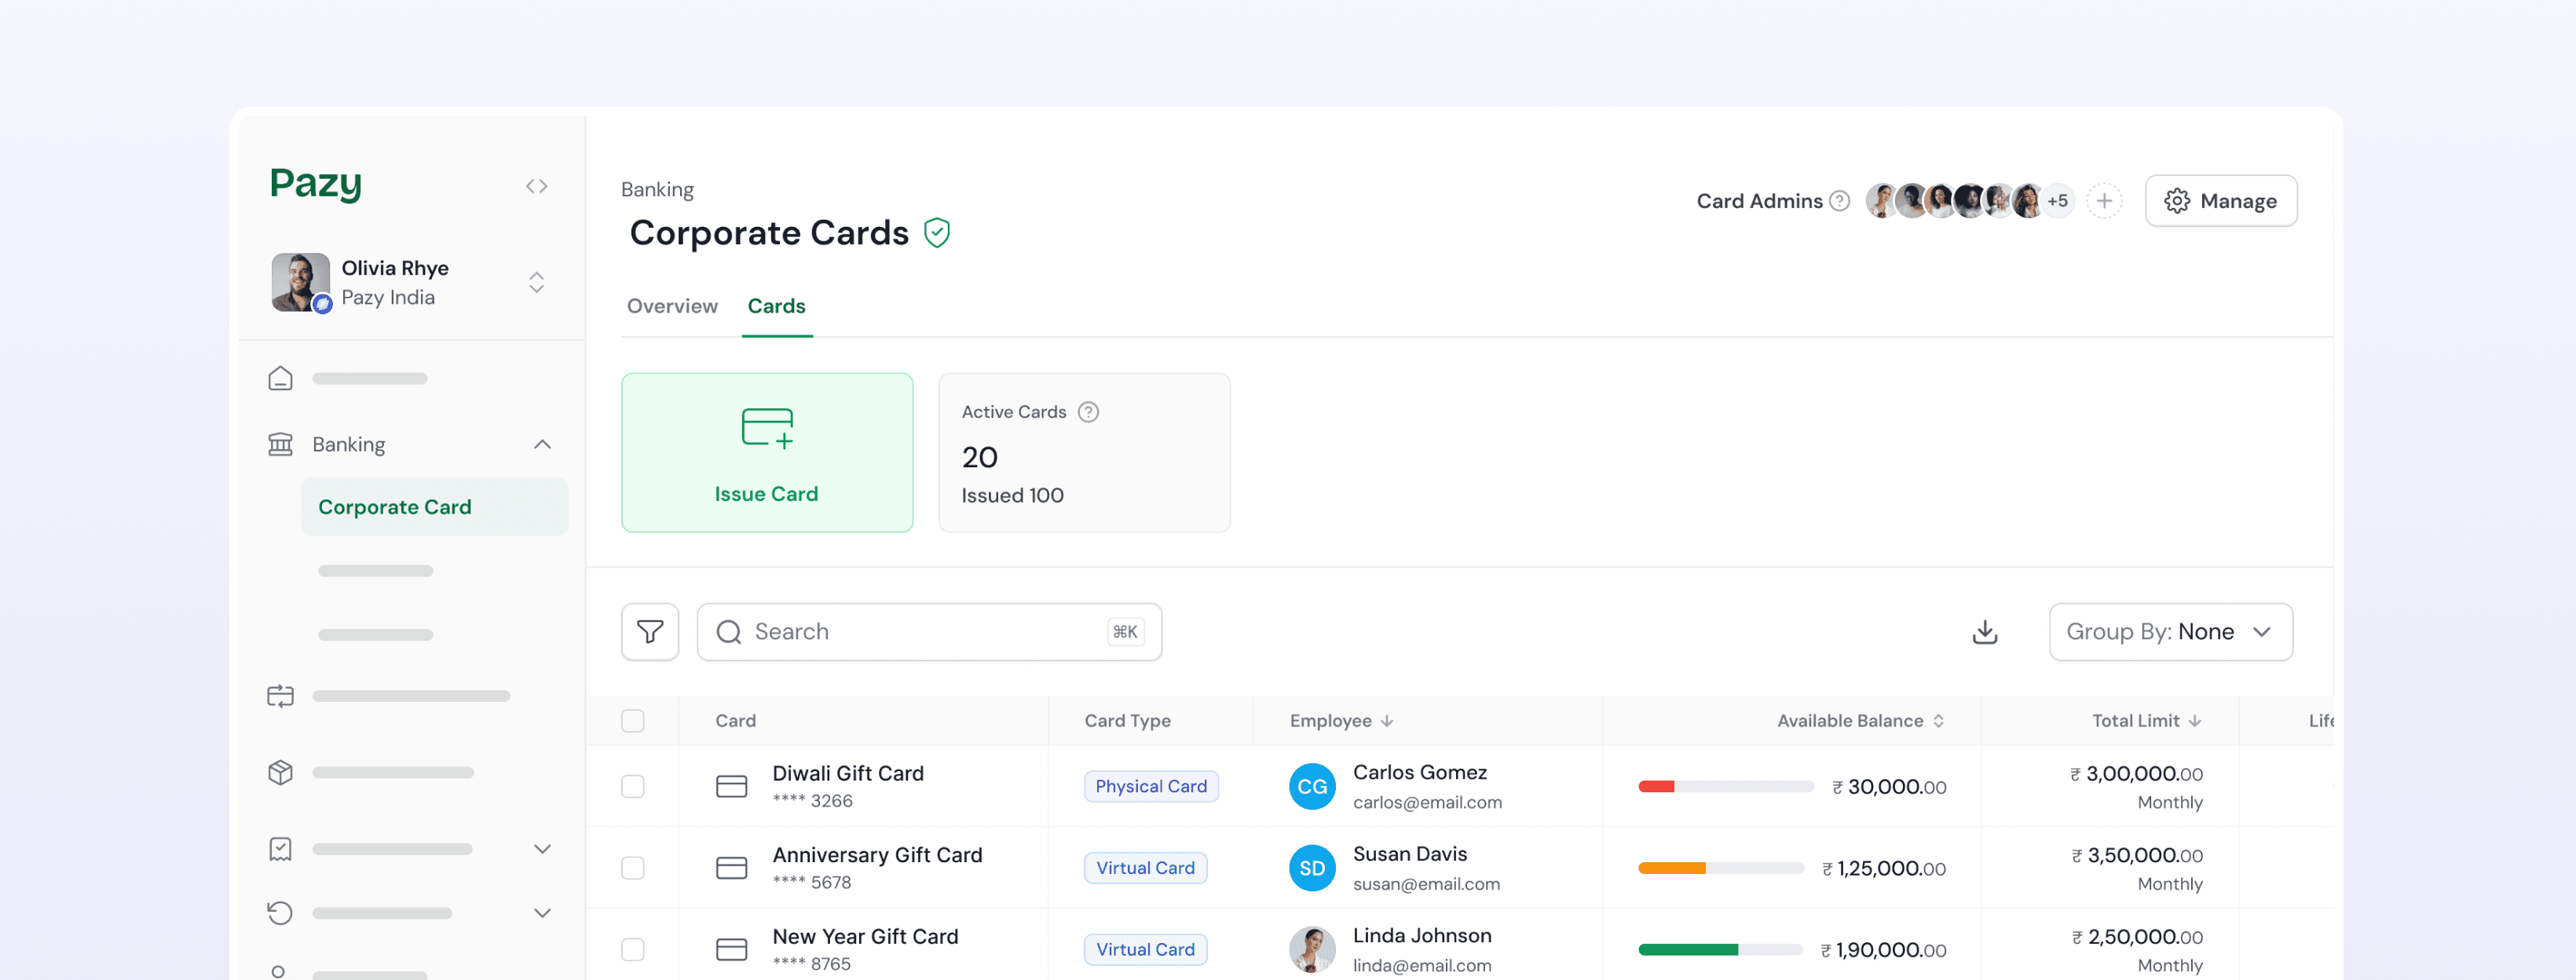Click the home icon in sidebar
2576x980 pixels.
[x=280, y=378]
